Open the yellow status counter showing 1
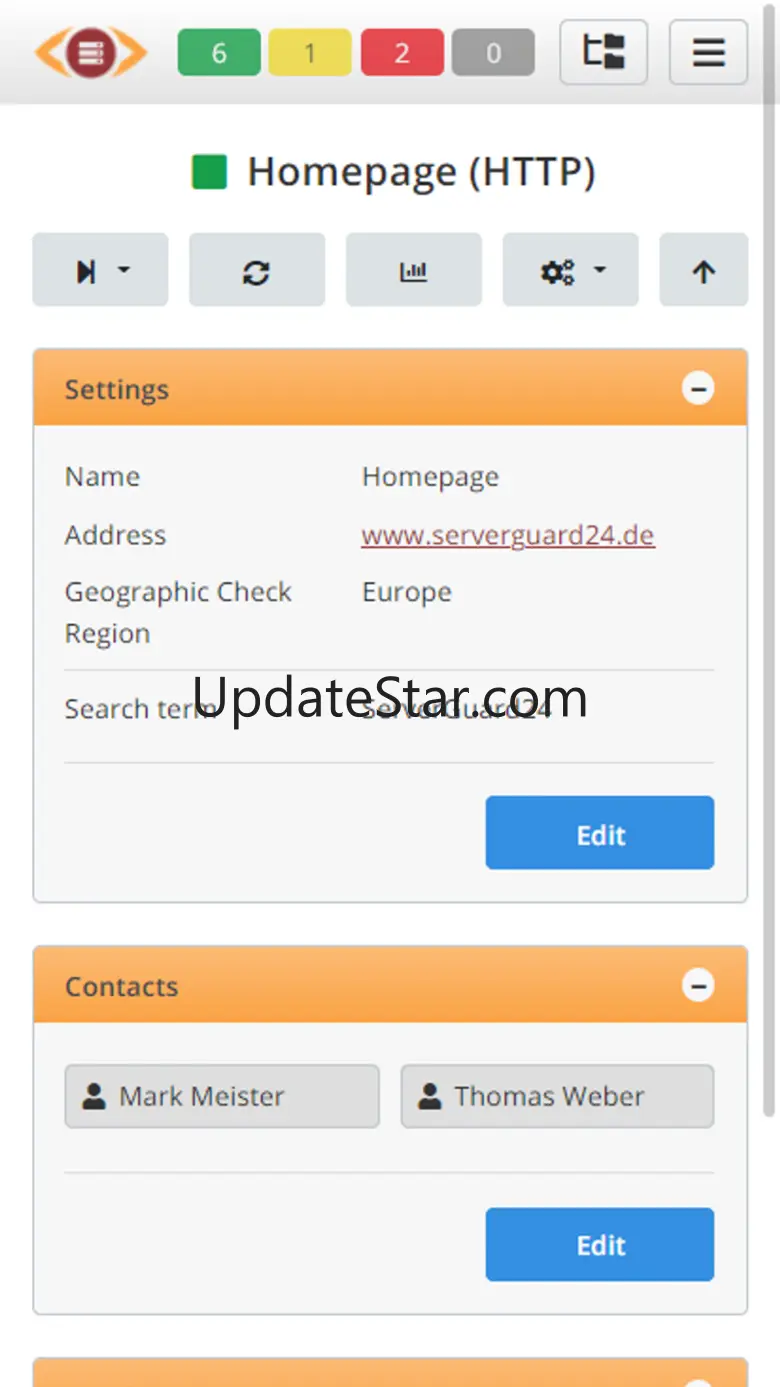The image size is (780, 1387). click(x=310, y=52)
